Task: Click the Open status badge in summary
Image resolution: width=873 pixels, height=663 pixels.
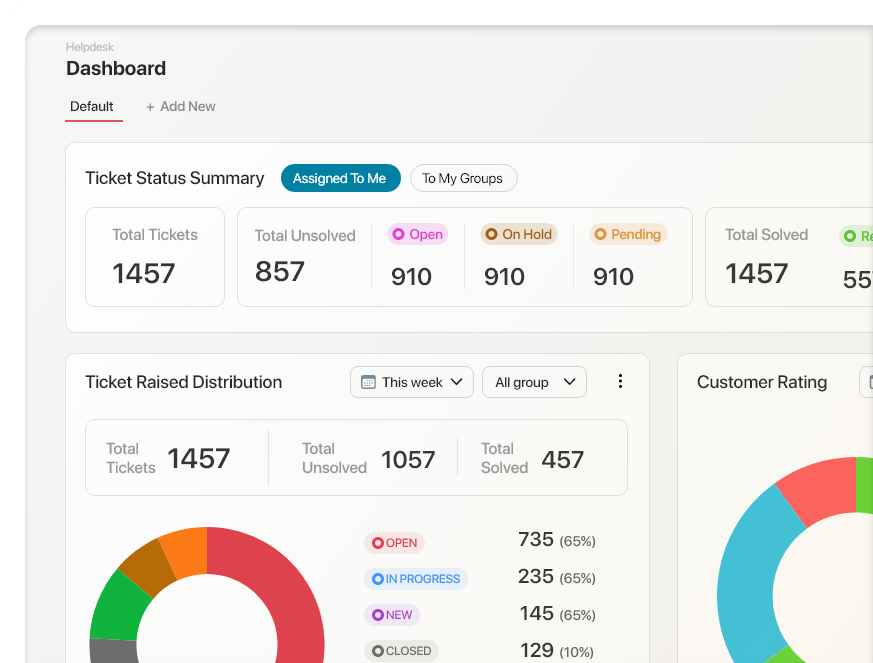Action: [418, 234]
